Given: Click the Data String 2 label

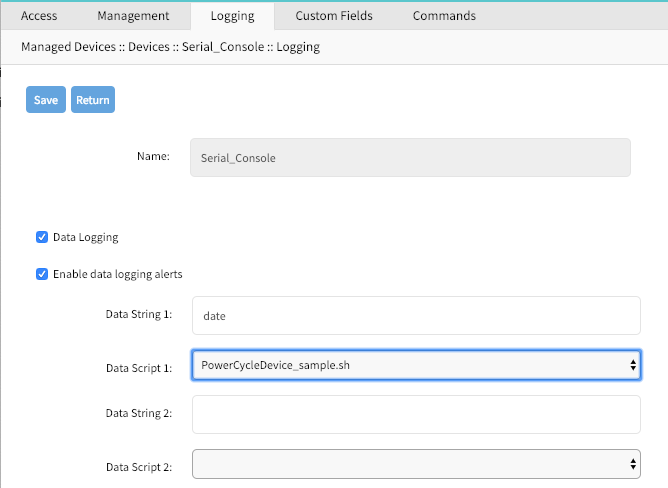Looking at the screenshot, I should point(139,413).
